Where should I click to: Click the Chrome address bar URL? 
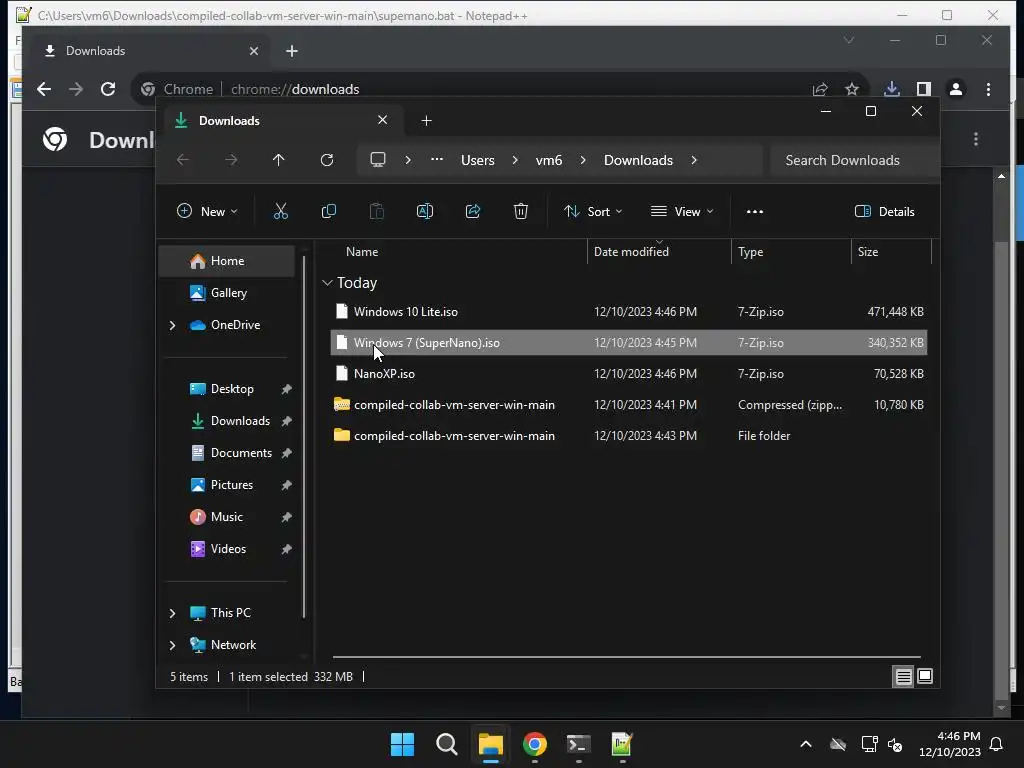(x=295, y=89)
